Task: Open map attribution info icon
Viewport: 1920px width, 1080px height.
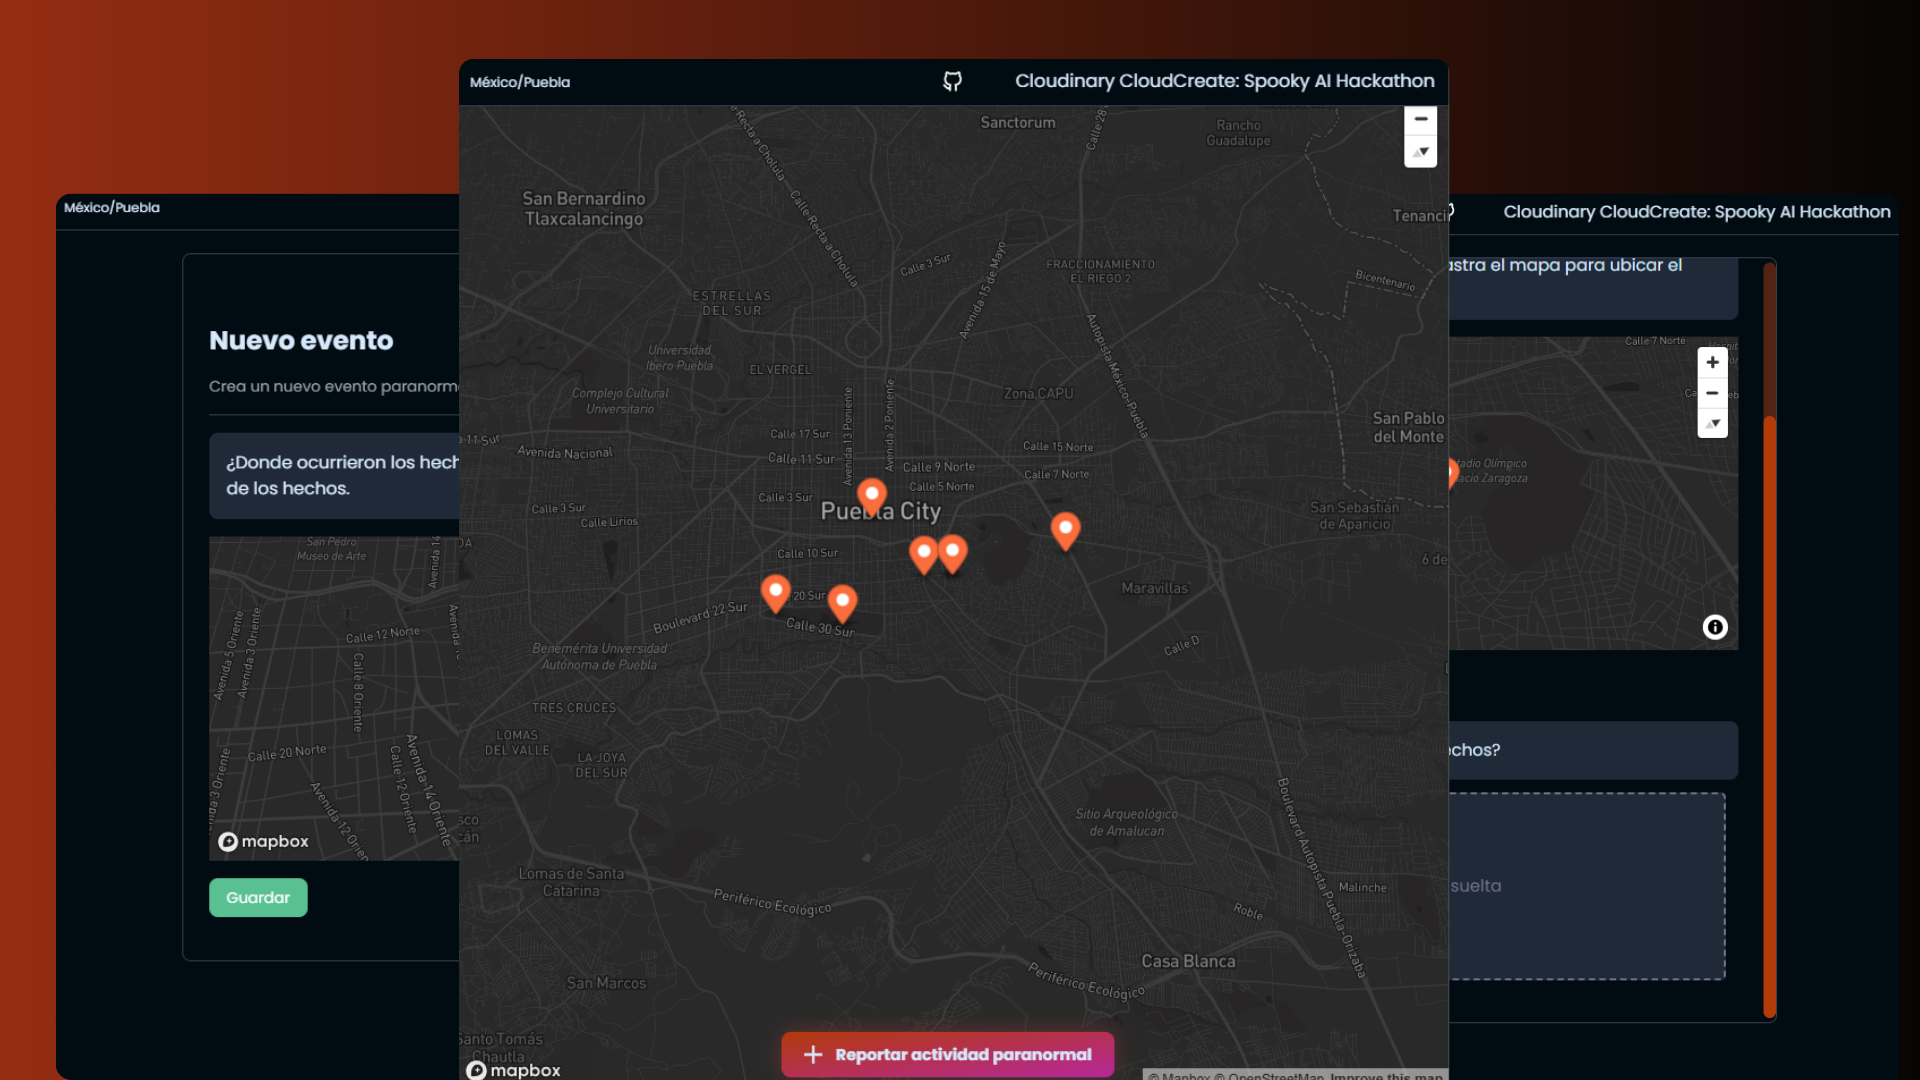Action: 1715,627
